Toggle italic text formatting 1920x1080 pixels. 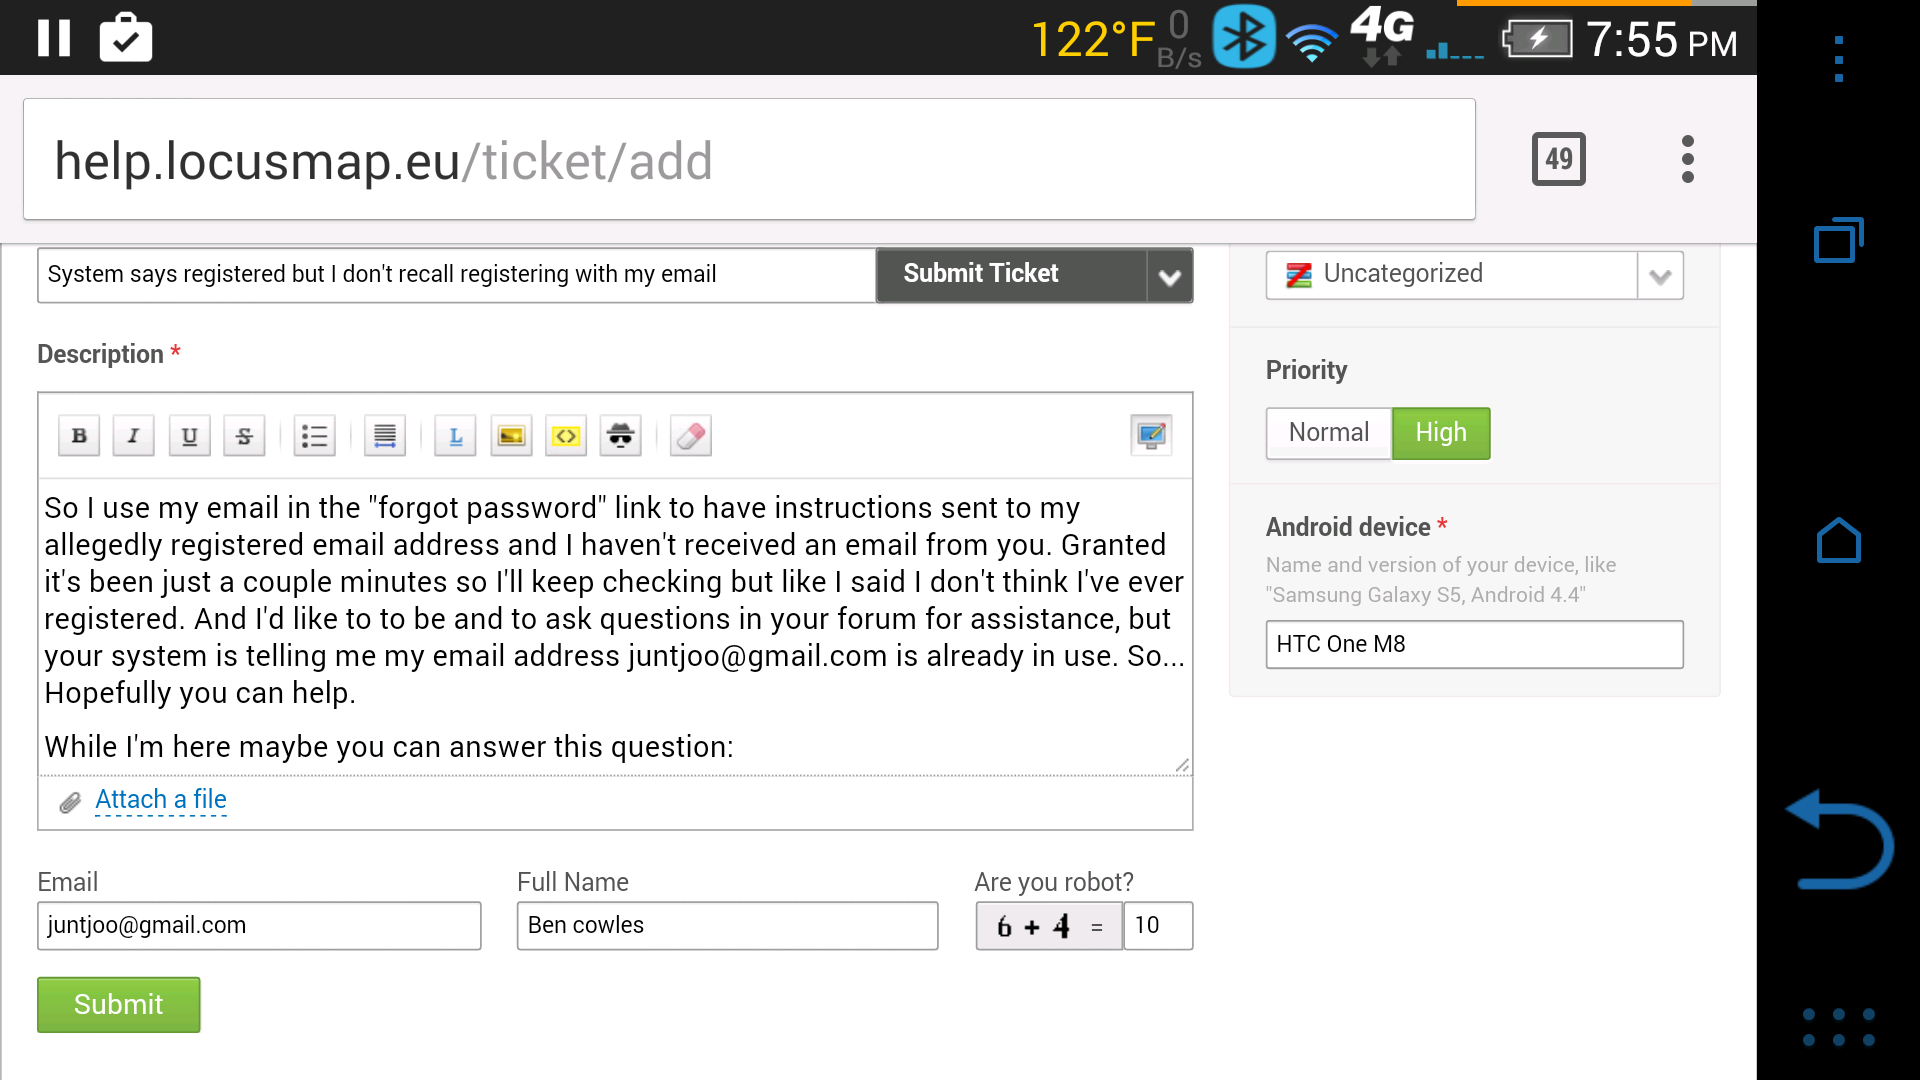tap(133, 436)
